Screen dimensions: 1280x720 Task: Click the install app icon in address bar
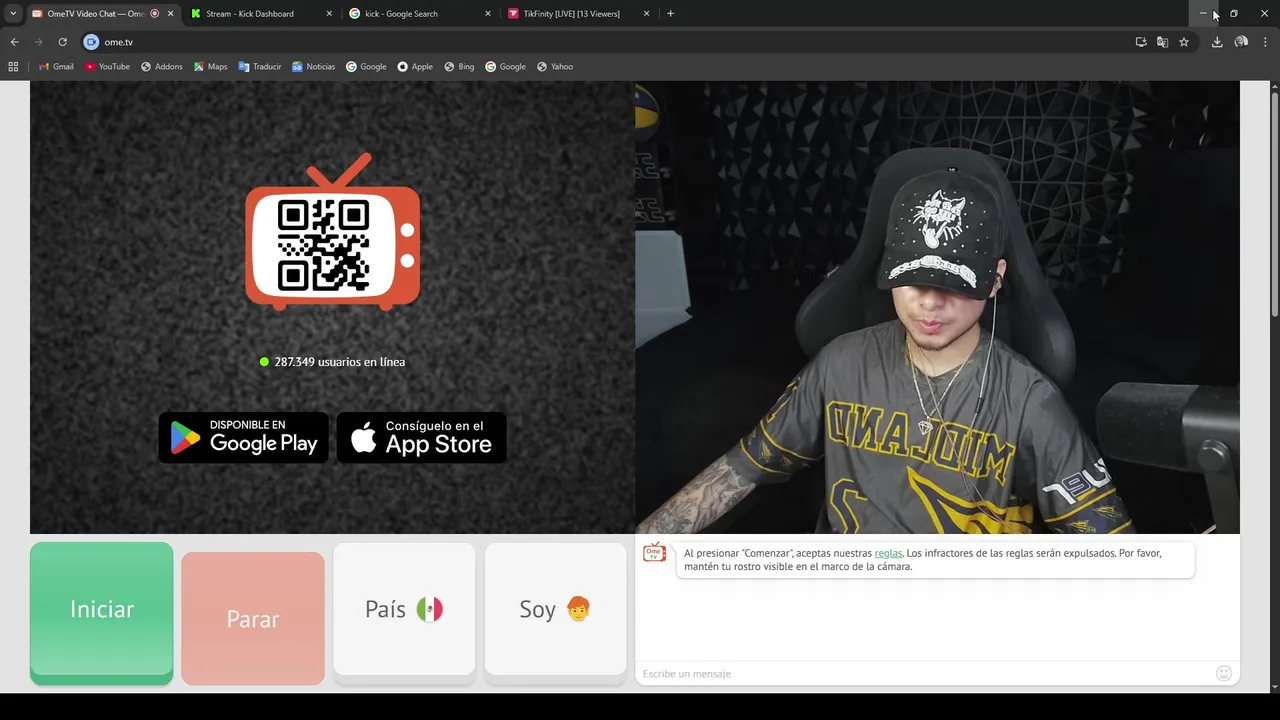[1141, 42]
